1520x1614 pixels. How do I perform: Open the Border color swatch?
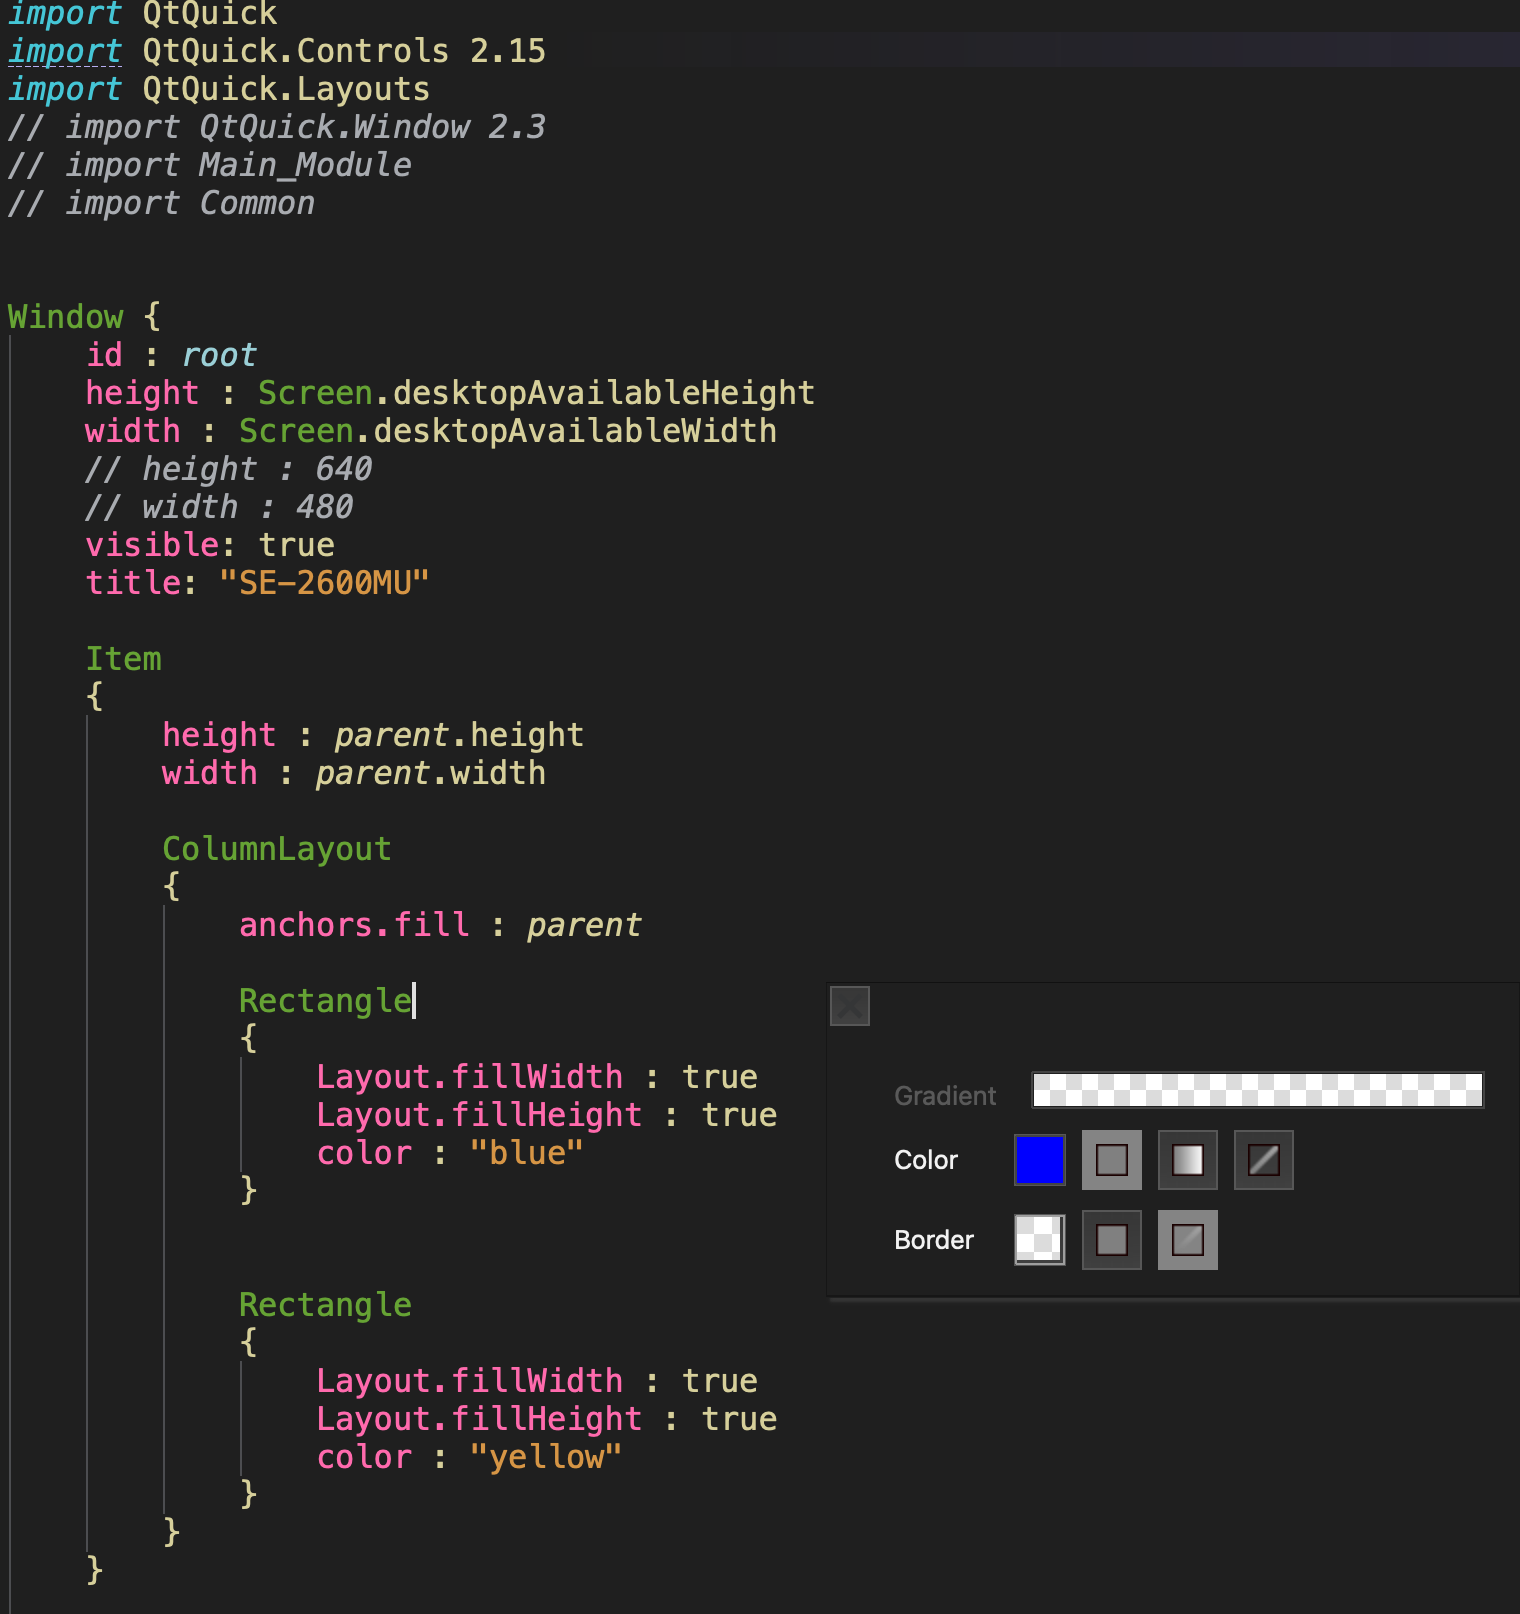pos(1040,1240)
